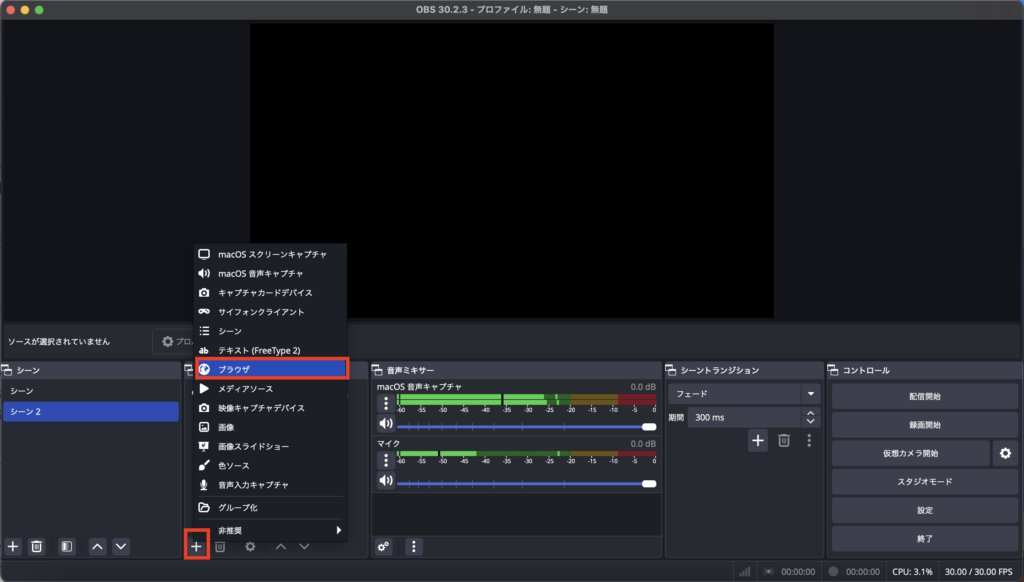Open virtual camera settings gear
Screen dimensions: 1024x582
[1005, 453]
